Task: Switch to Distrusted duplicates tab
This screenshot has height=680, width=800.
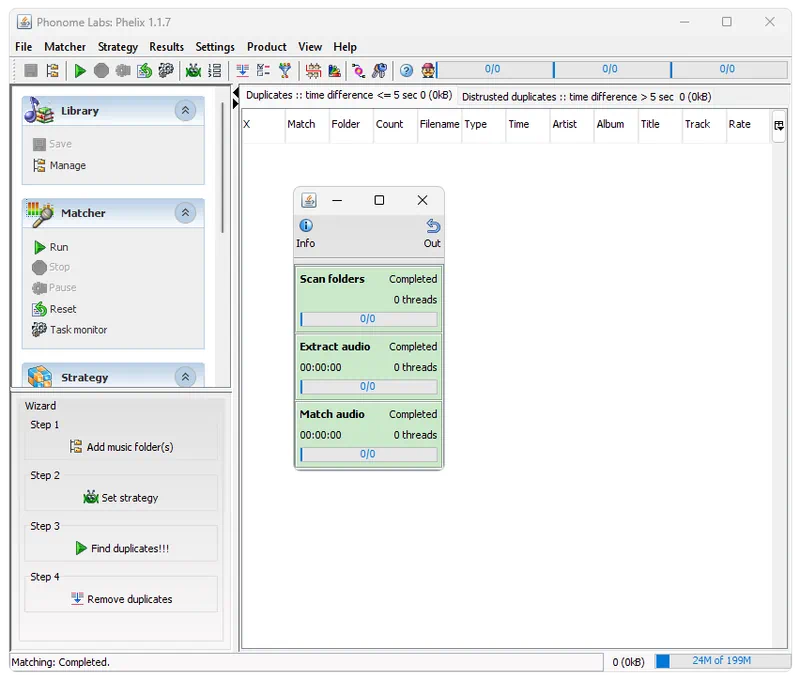Action: 586,96
